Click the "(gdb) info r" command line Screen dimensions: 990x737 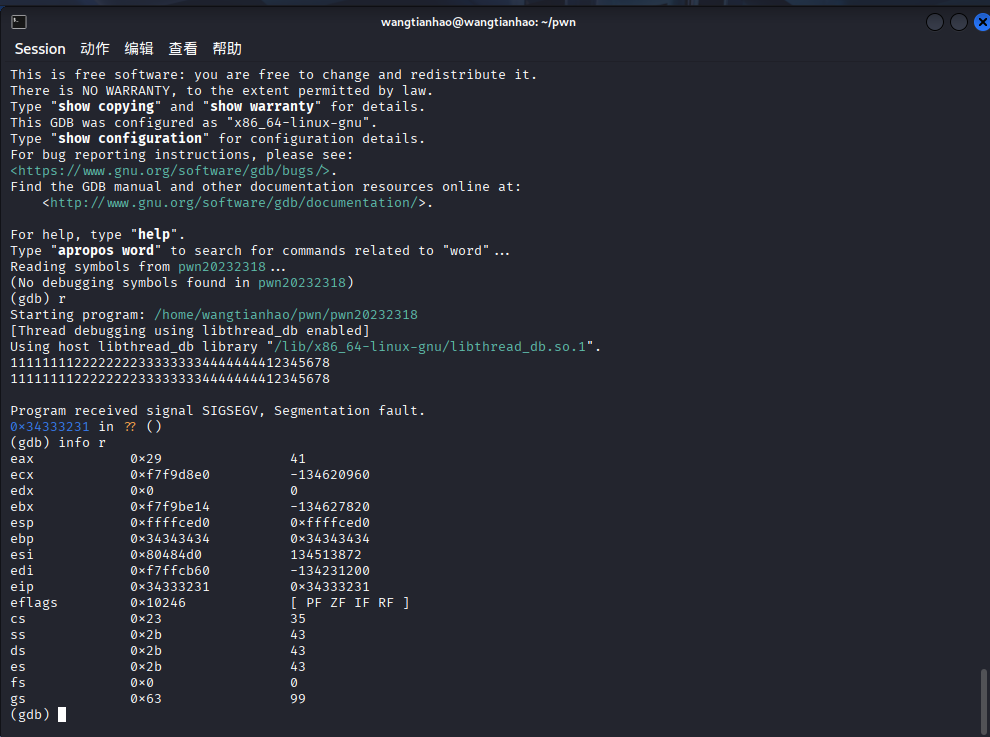[x=58, y=442]
